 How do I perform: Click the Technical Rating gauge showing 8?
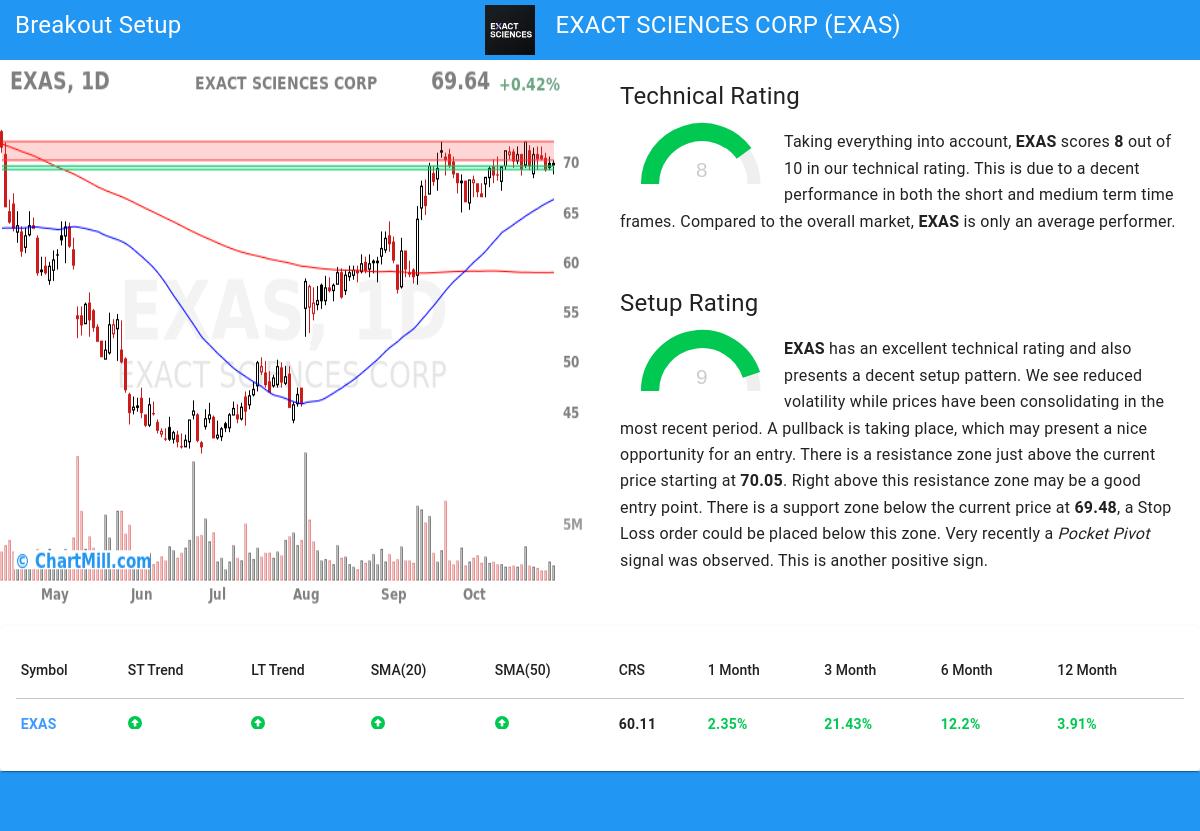(700, 156)
